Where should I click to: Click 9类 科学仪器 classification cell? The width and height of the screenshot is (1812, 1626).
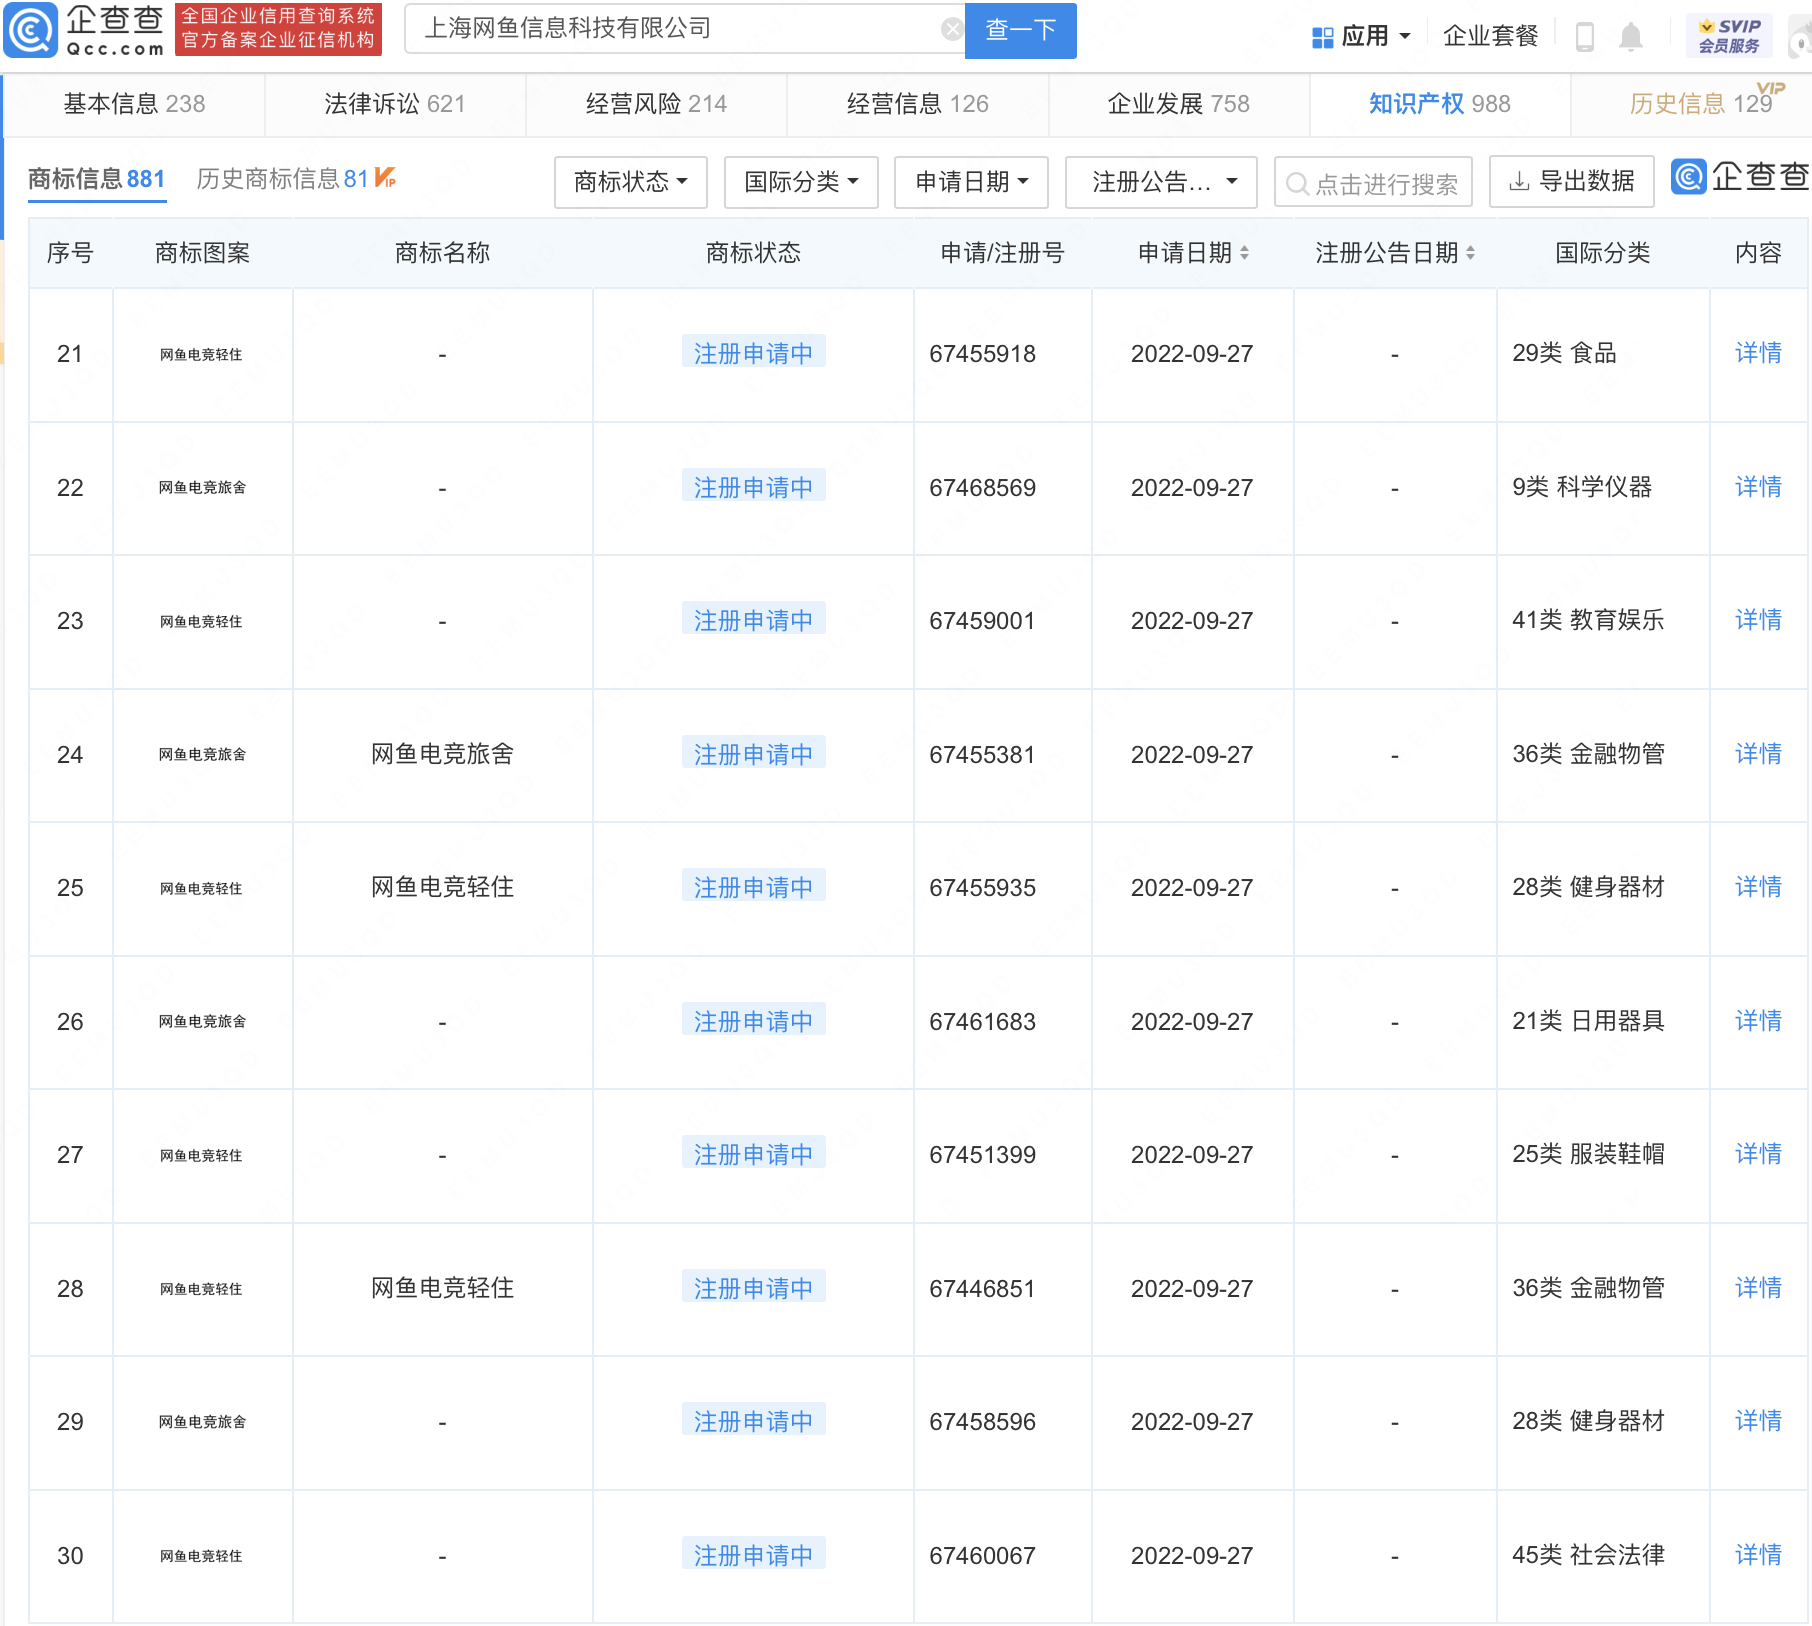pos(1582,487)
